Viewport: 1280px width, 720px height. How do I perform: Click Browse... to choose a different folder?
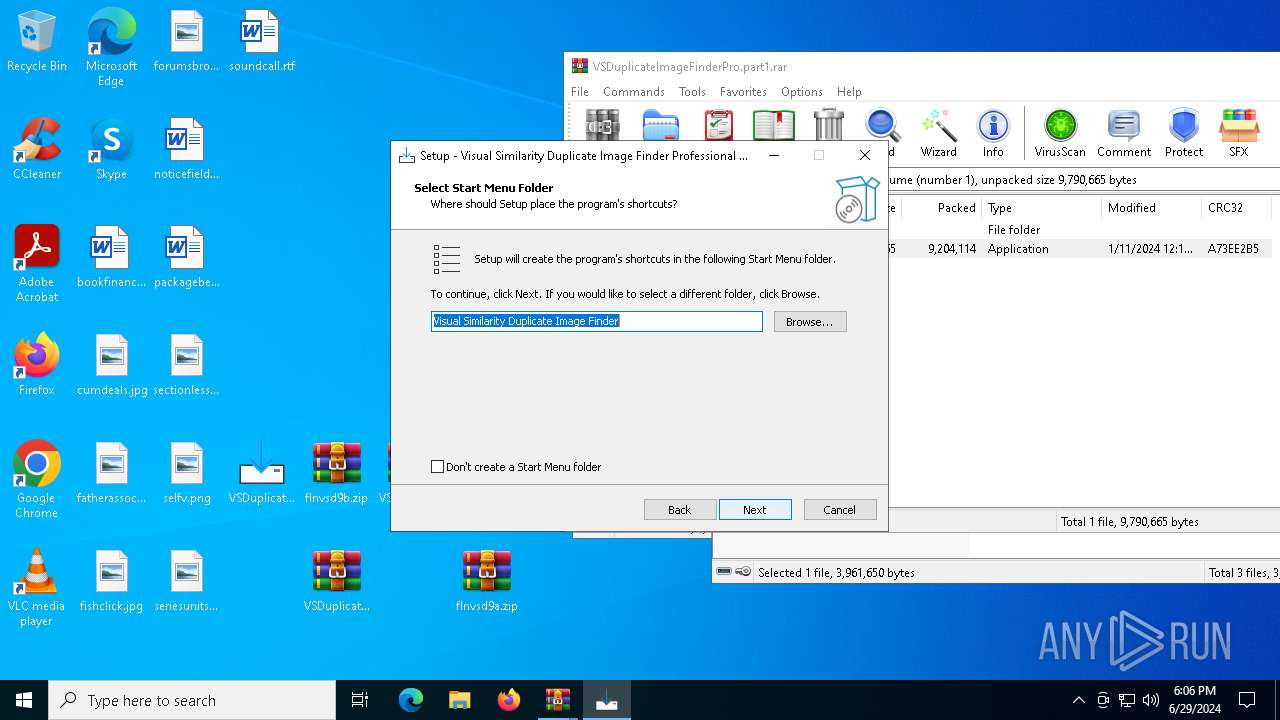pyautogui.click(x=810, y=322)
